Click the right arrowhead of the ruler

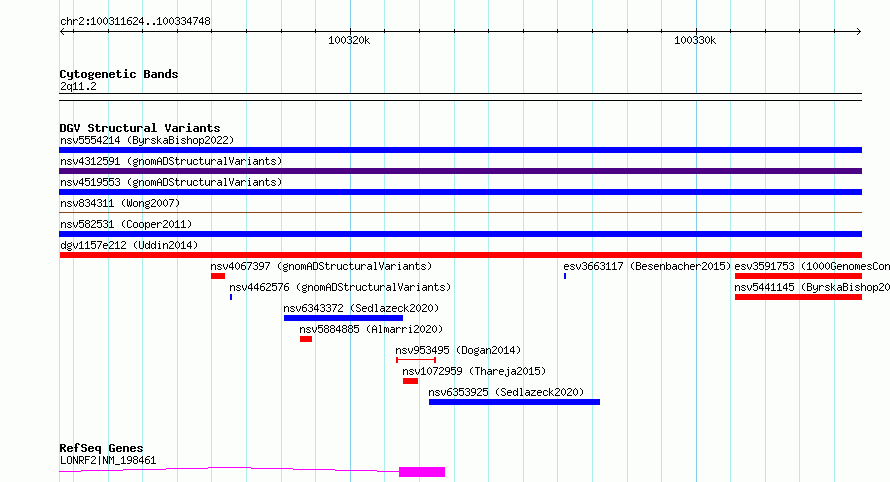[859, 32]
